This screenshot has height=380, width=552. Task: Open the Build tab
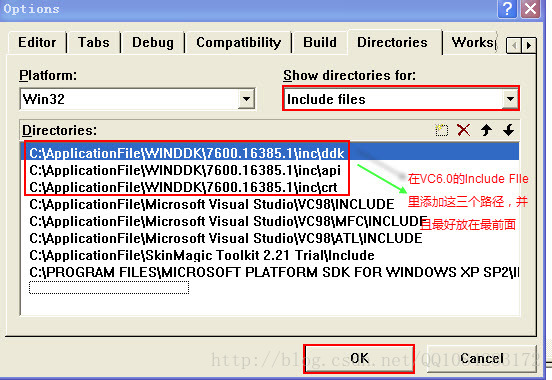320,43
